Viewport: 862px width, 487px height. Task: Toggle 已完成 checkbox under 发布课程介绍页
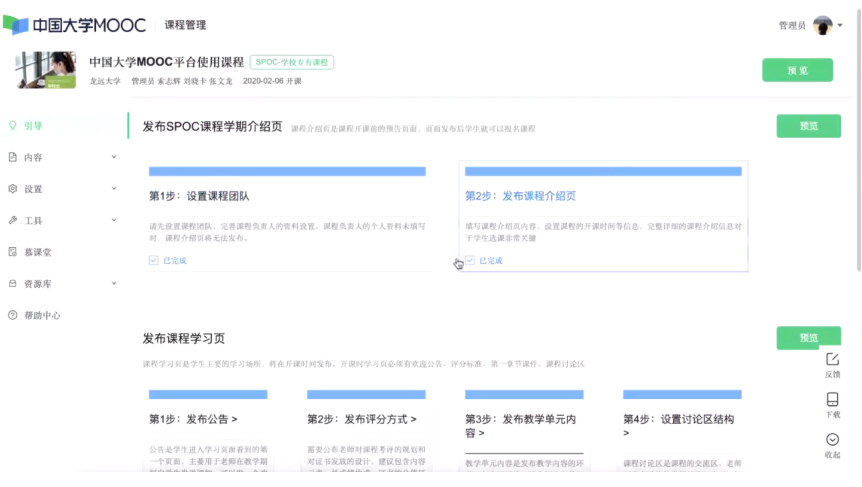pyautogui.click(x=469, y=261)
